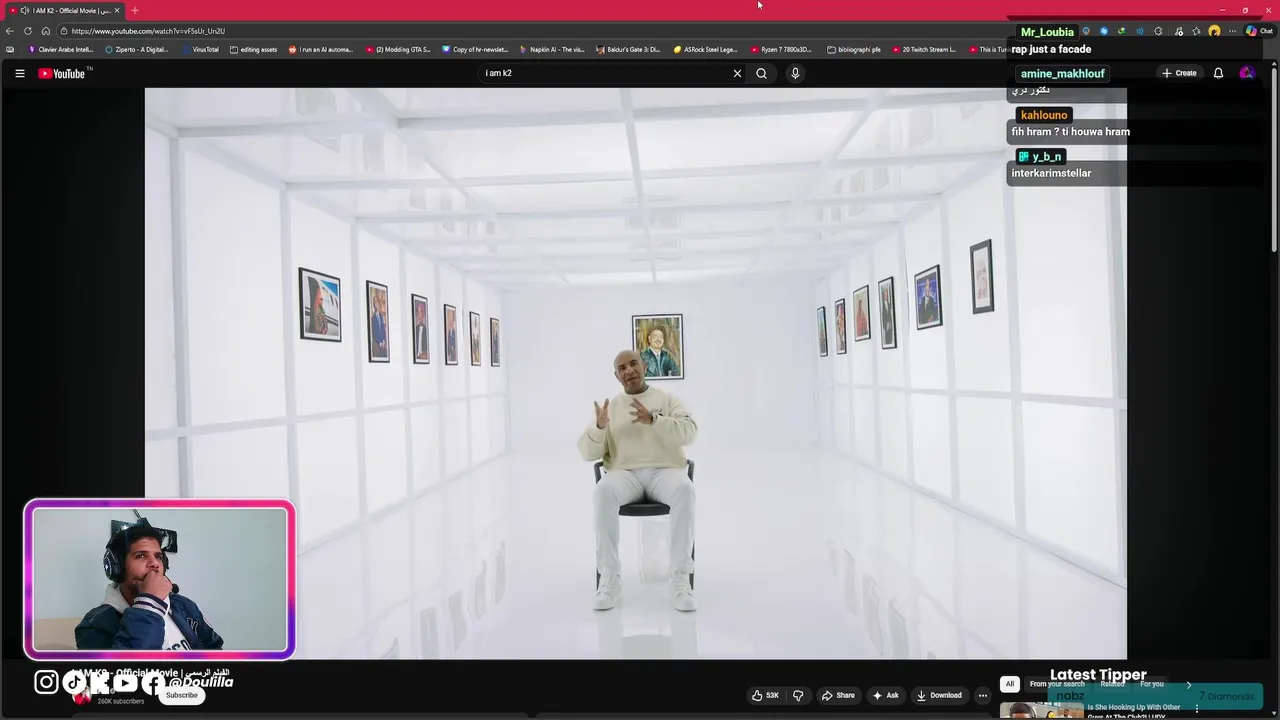This screenshot has height=720, width=1280.
Task: Select the All filter chip
Action: coord(1010,684)
